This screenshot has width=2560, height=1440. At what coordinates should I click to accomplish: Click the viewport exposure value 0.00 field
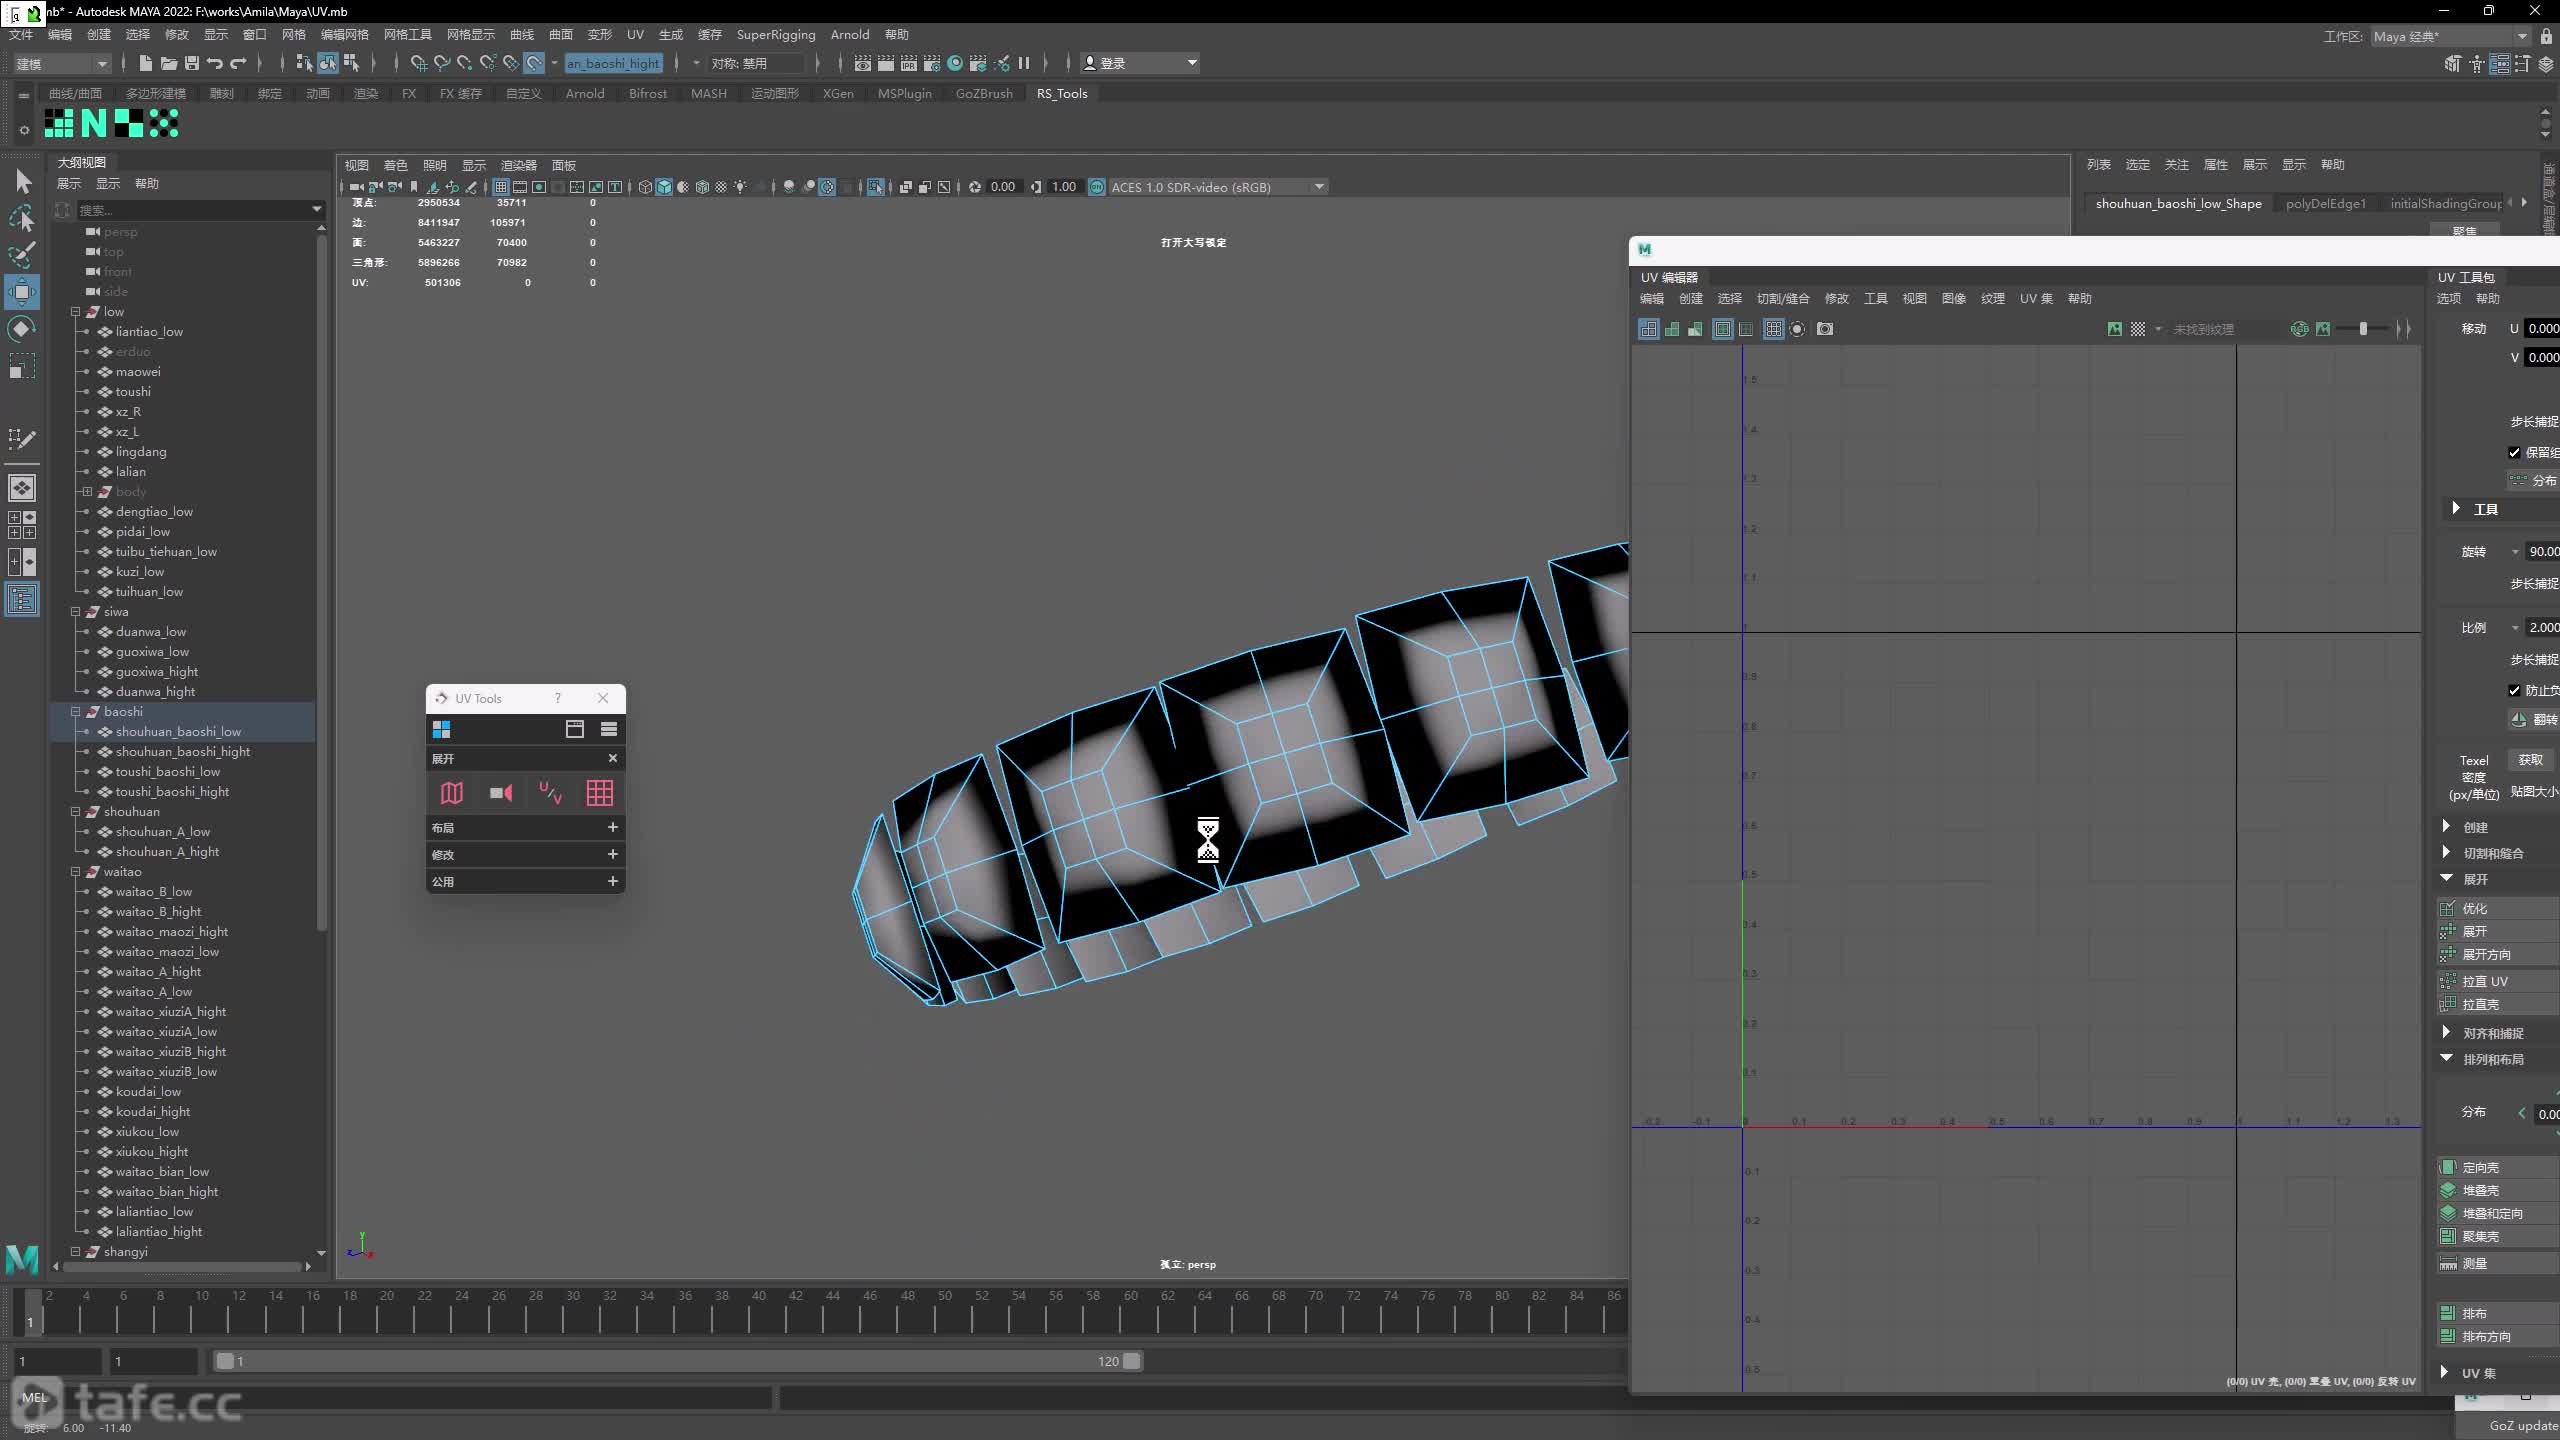[1002, 187]
